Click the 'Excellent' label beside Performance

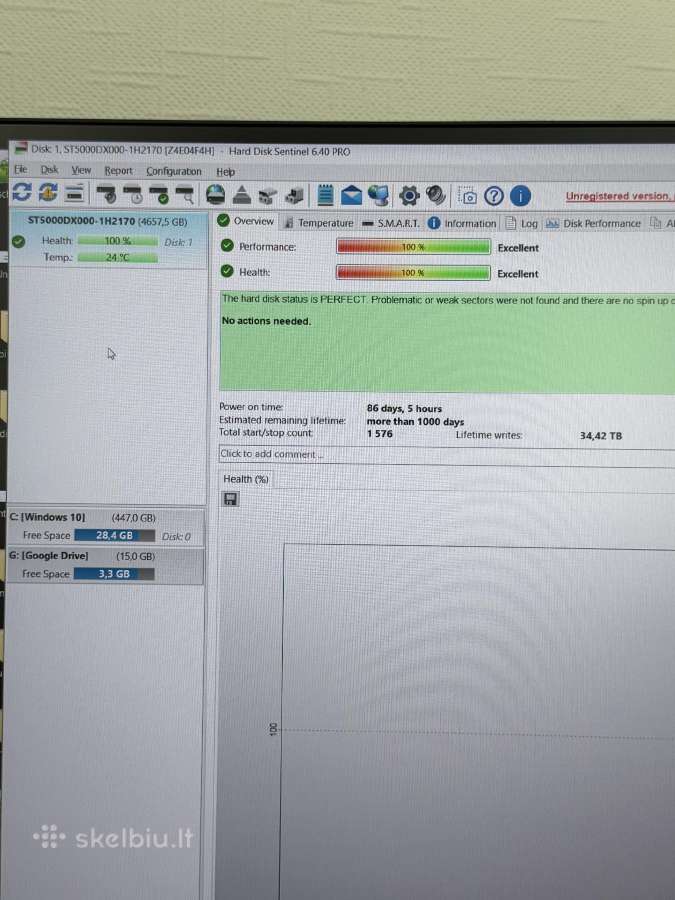tap(518, 248)
